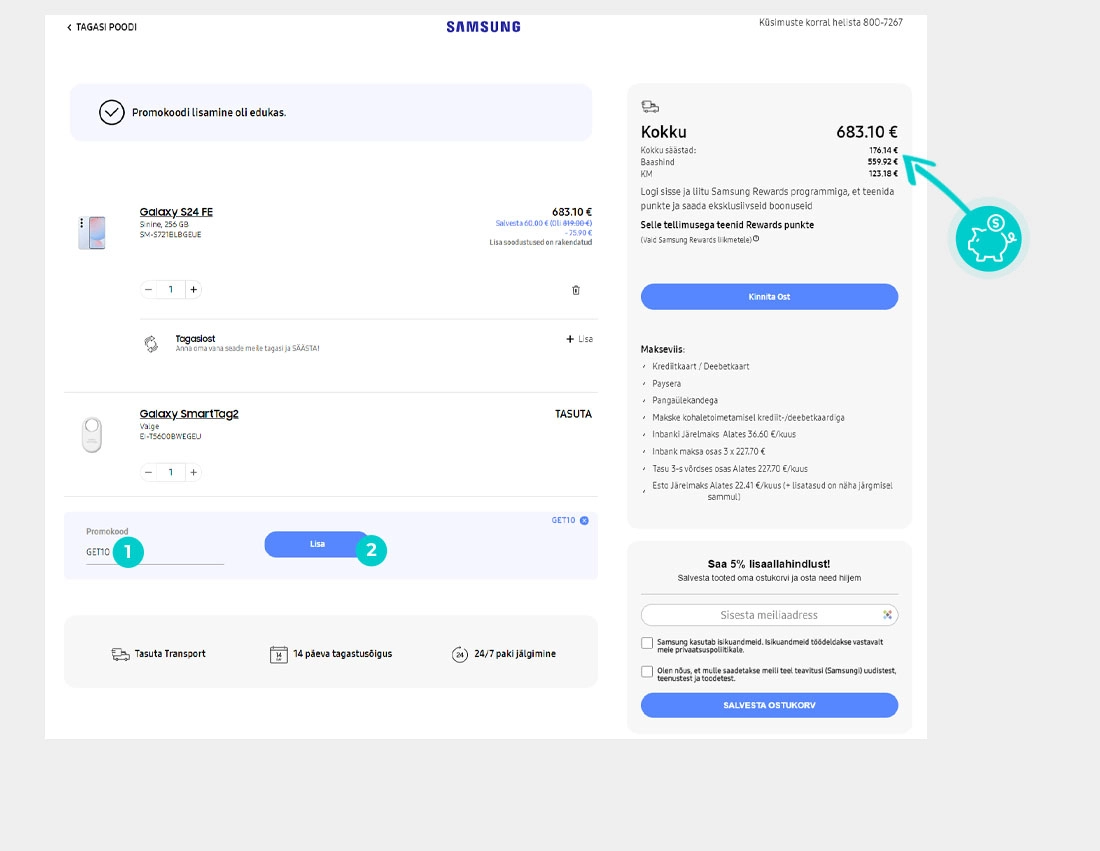Image resolution: width=1100 pixels, height=851 pixels.
Task: Click the Galaxy S24 FE quantity value field
Action: [170, 289]
